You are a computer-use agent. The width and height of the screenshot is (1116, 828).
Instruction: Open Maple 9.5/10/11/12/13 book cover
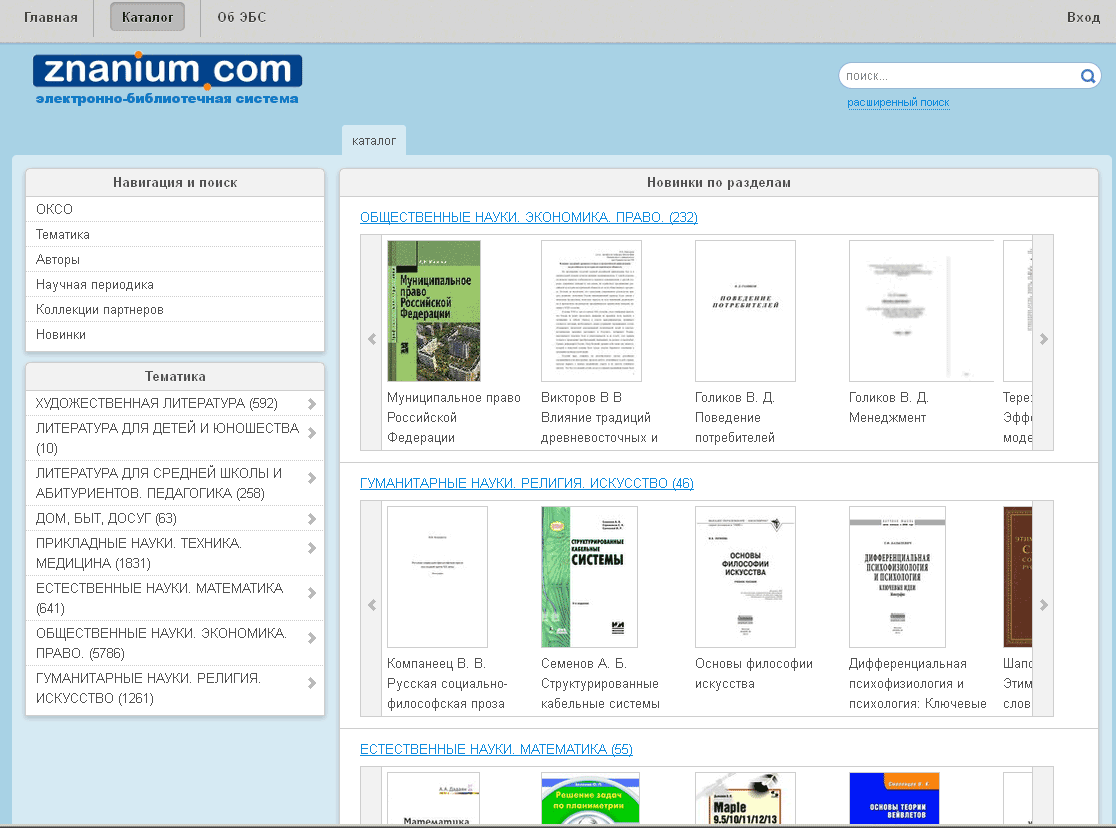coord(745,798)
